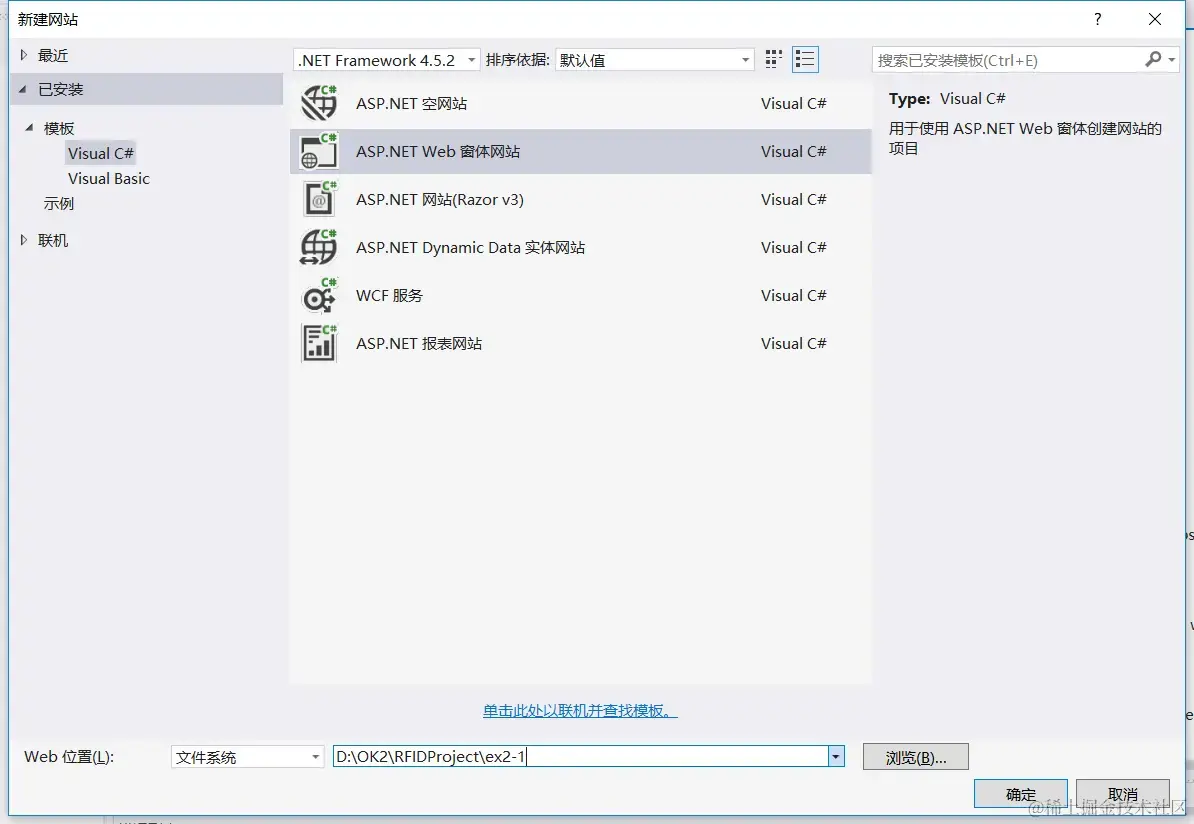Click the WCF 服务 gear icon
Viewport: 1194px width, 824px height.
pyautogui.click(x=319, y=295)
